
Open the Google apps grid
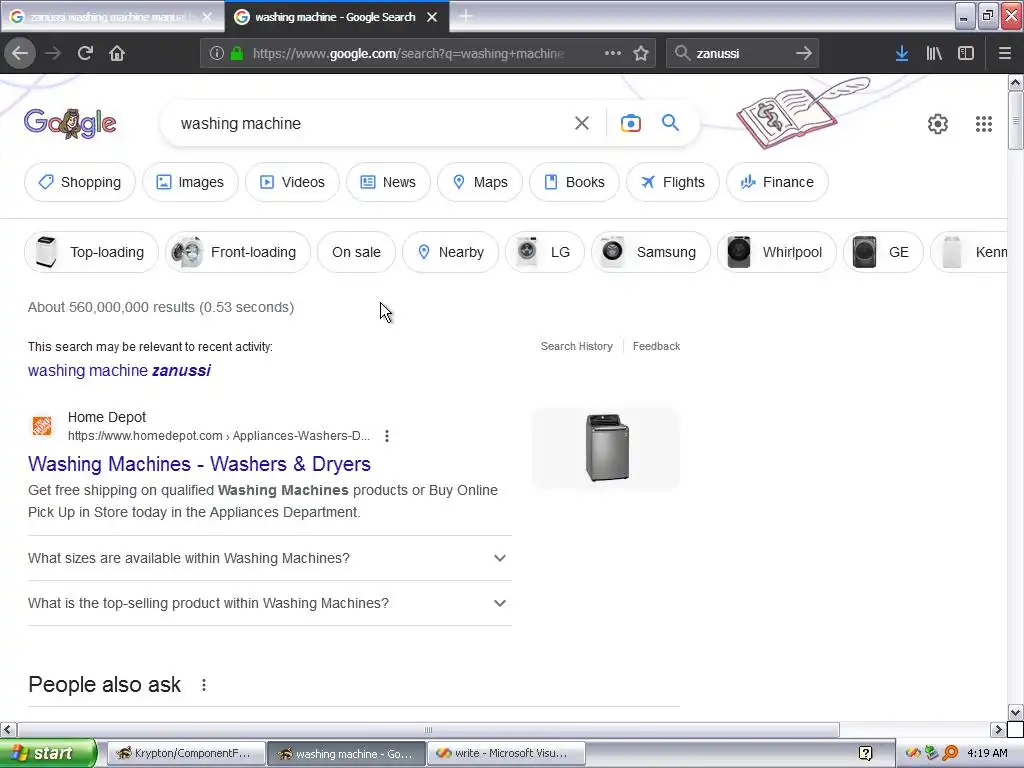tap(984, 123)
